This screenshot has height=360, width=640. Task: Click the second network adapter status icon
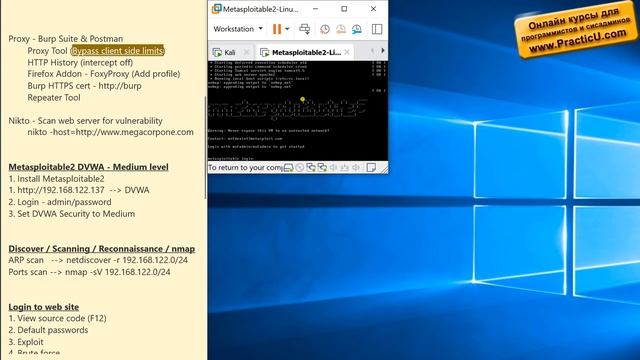(x=322, y=167)
